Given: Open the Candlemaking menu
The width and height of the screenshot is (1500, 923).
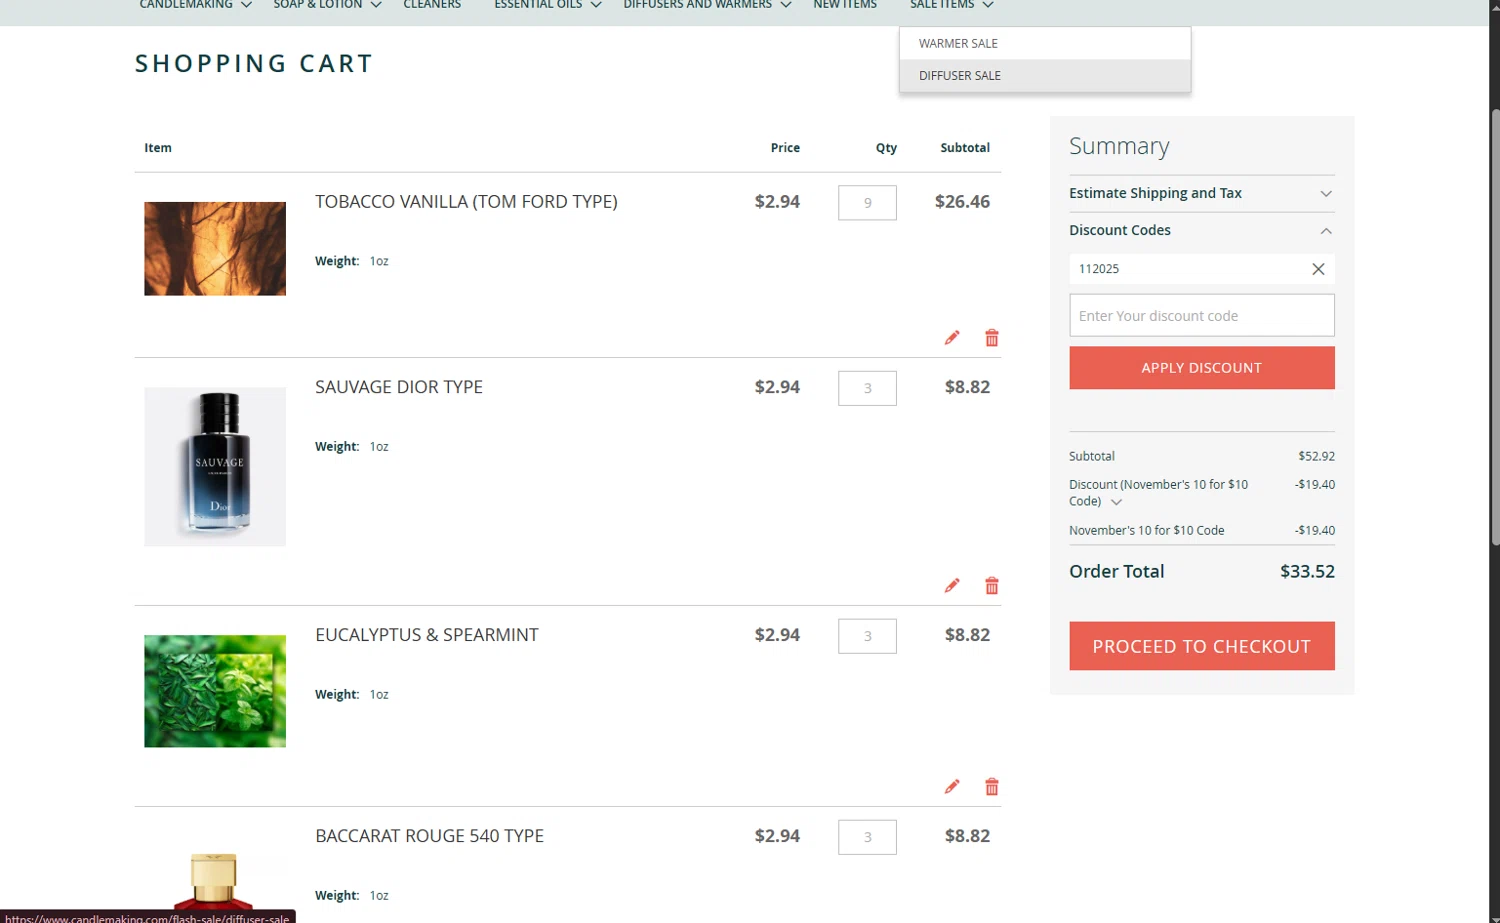Looking at the screenshot, I should pyautogui.click(x=196, y=5).
